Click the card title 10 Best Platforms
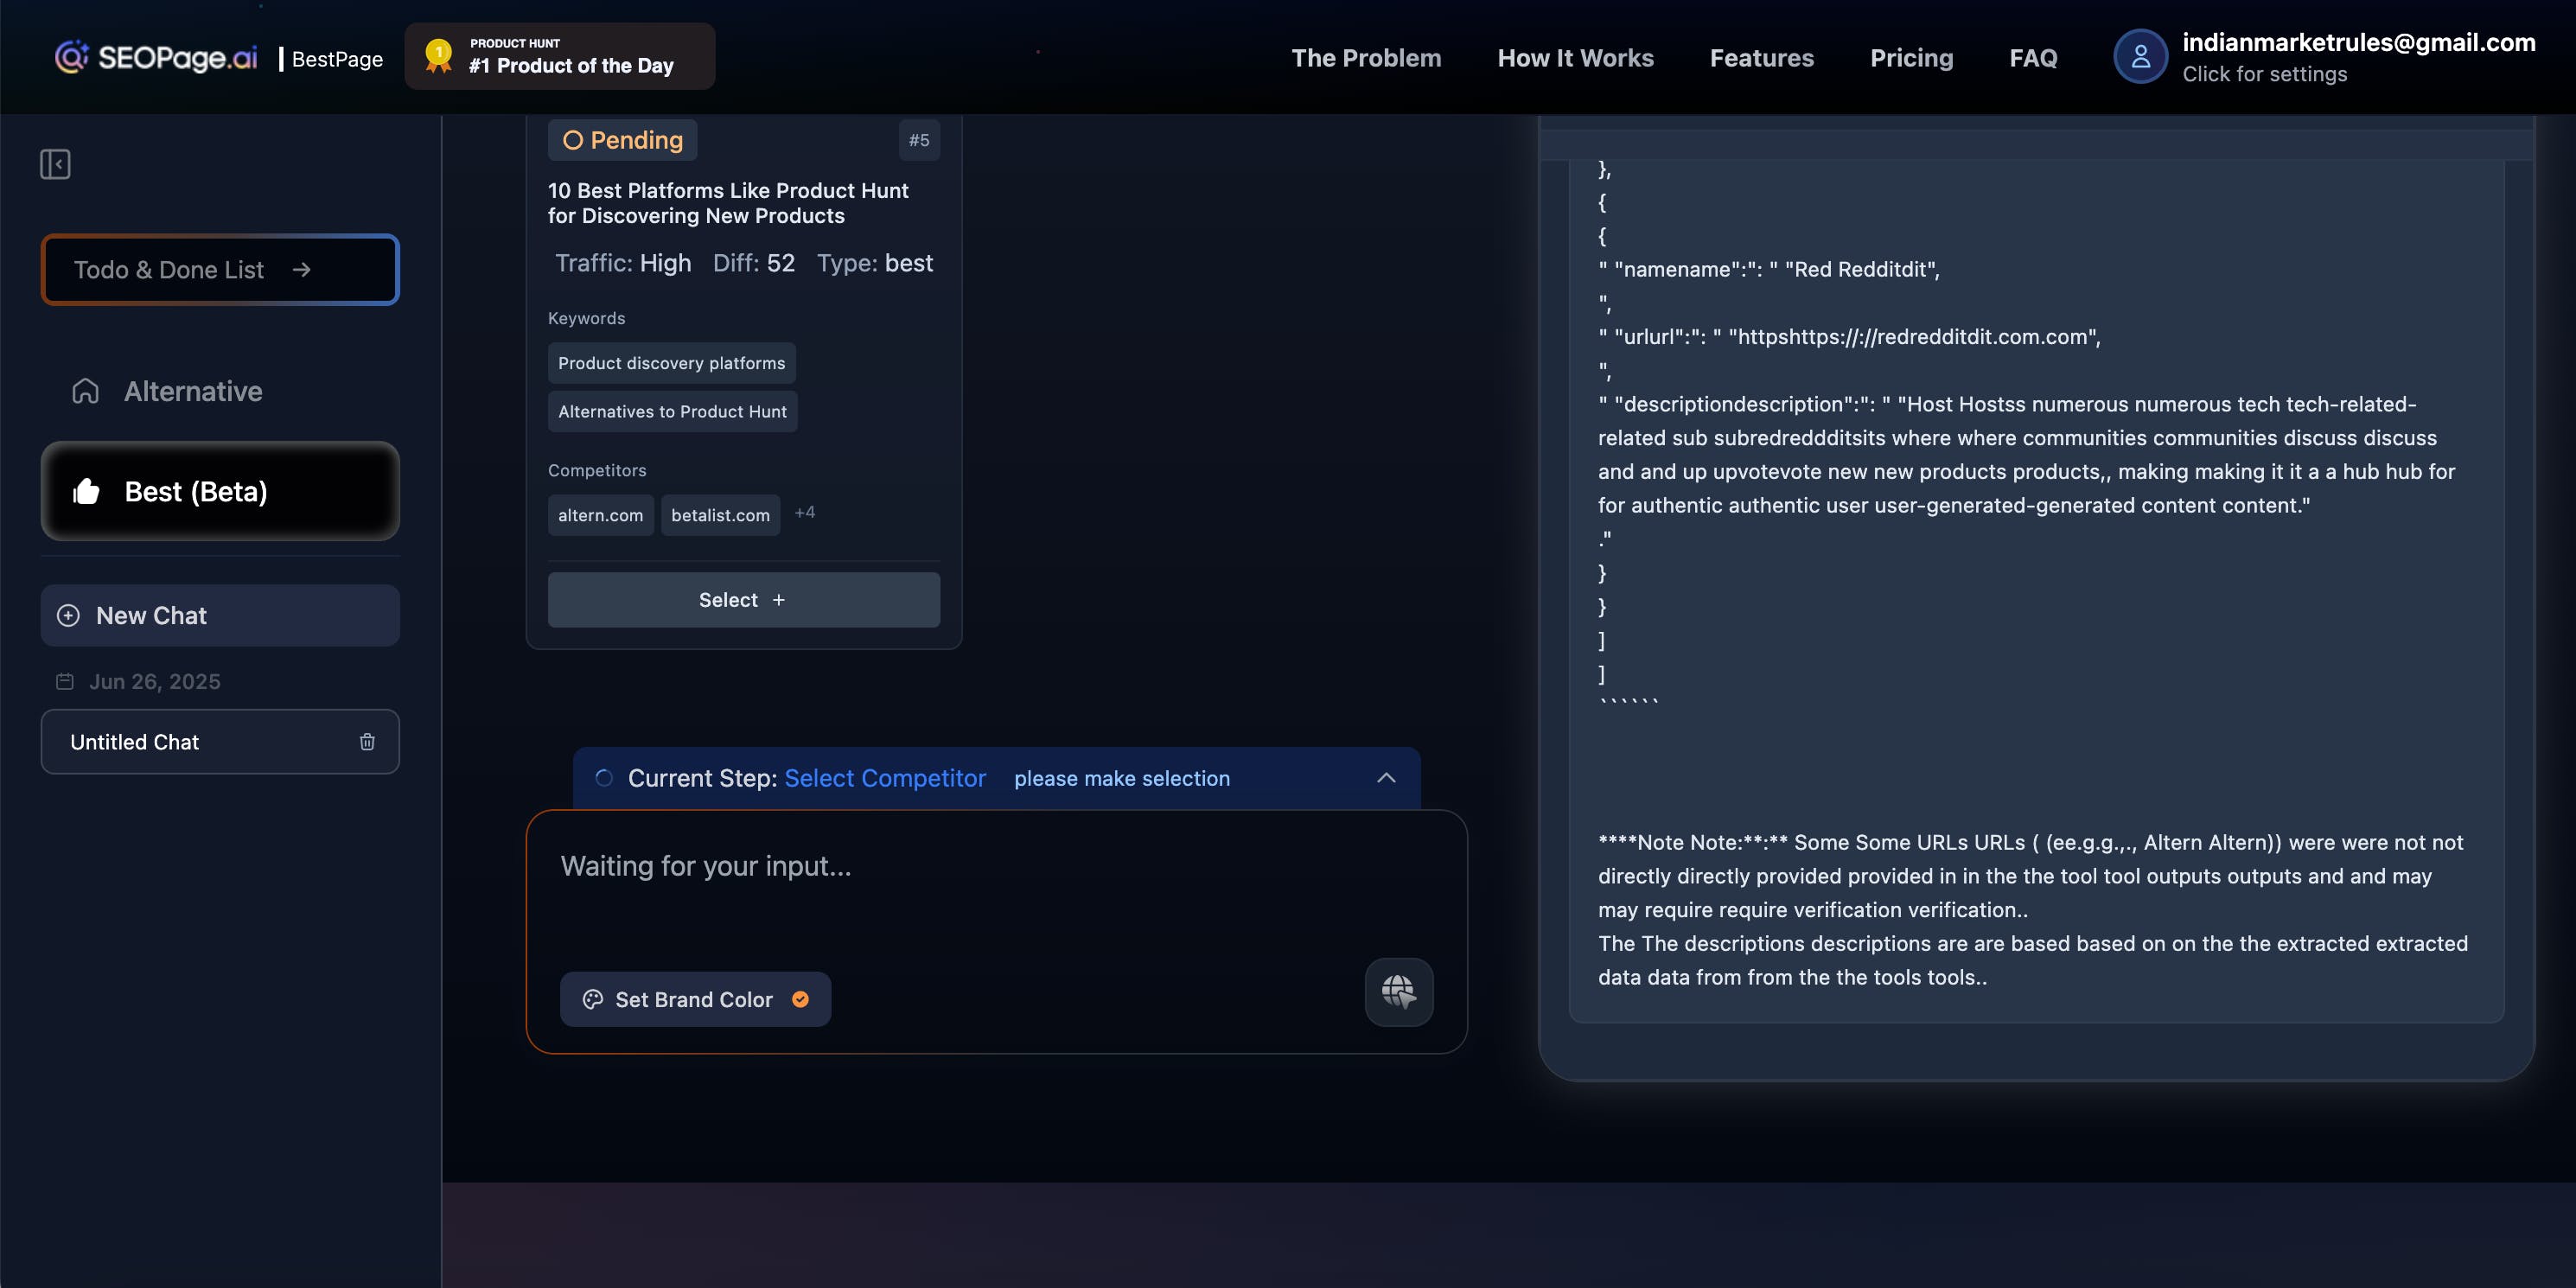Image resolution: width=2576 pixels, height=1288 pixels. click(x=728, y=203)
